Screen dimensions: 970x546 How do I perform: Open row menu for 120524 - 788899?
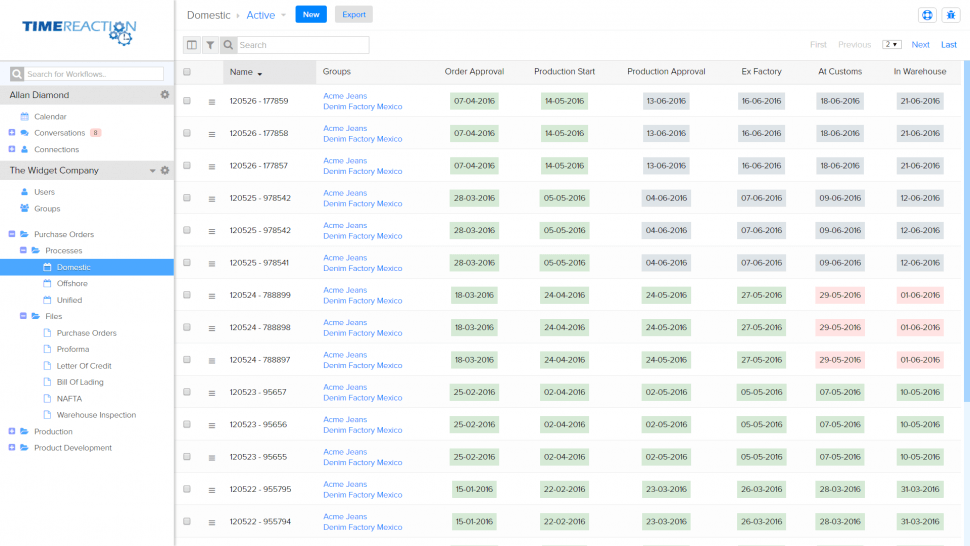212,296
